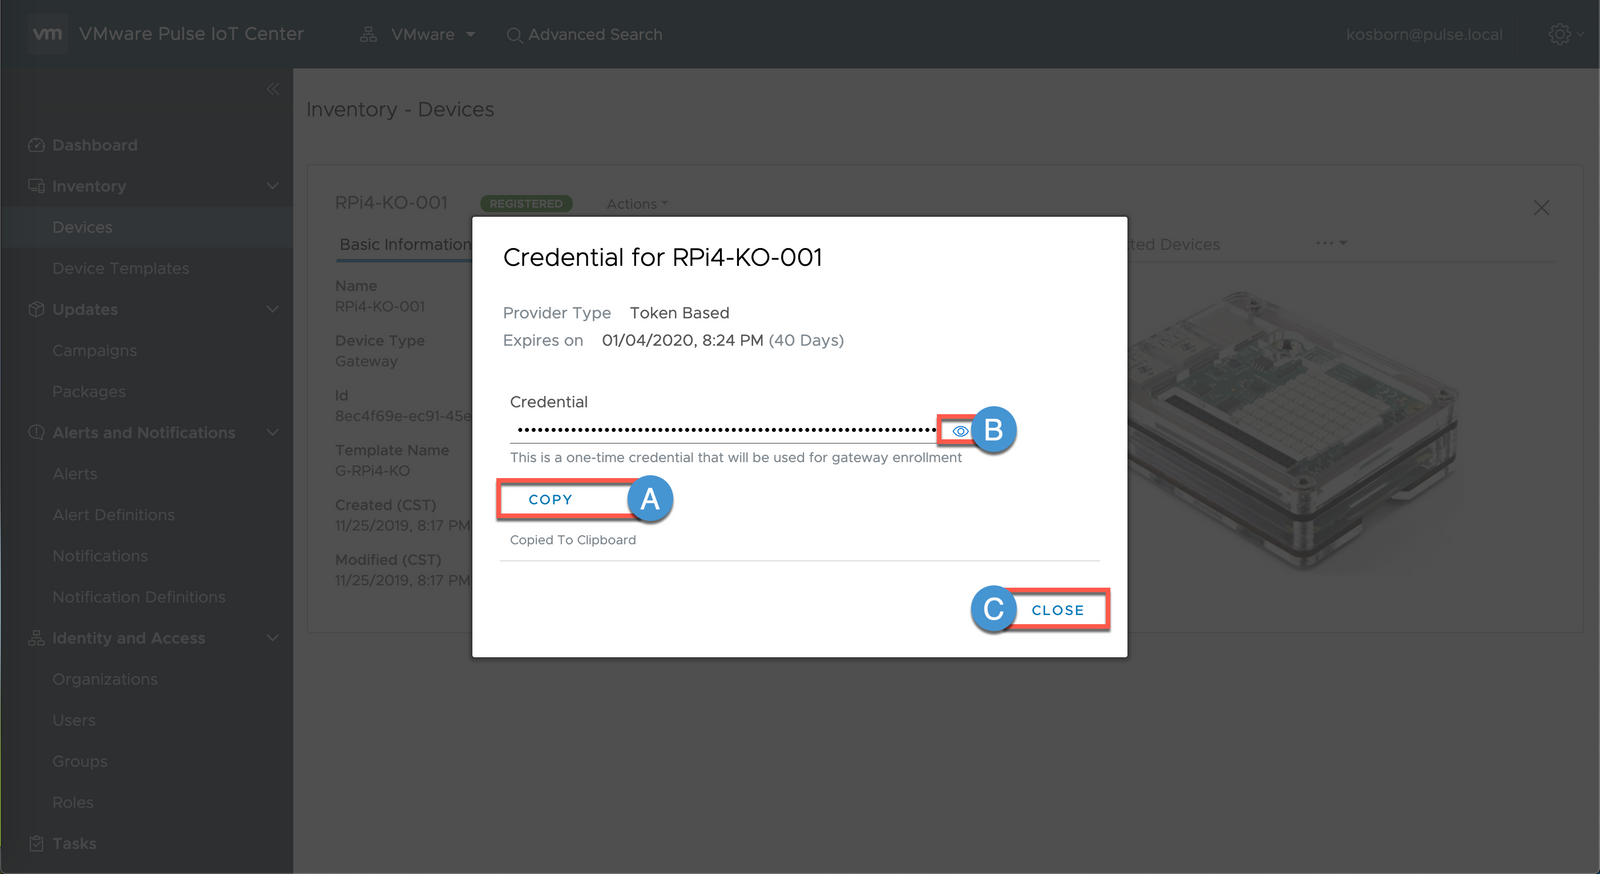Collapse the sidebar with double chevron

point(273,89)
